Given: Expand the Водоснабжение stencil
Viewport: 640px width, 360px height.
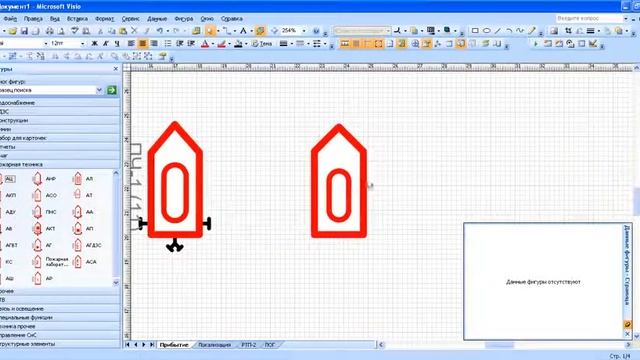Looking at the screenshot, I should pyautogui.click(x=60, y=103).
